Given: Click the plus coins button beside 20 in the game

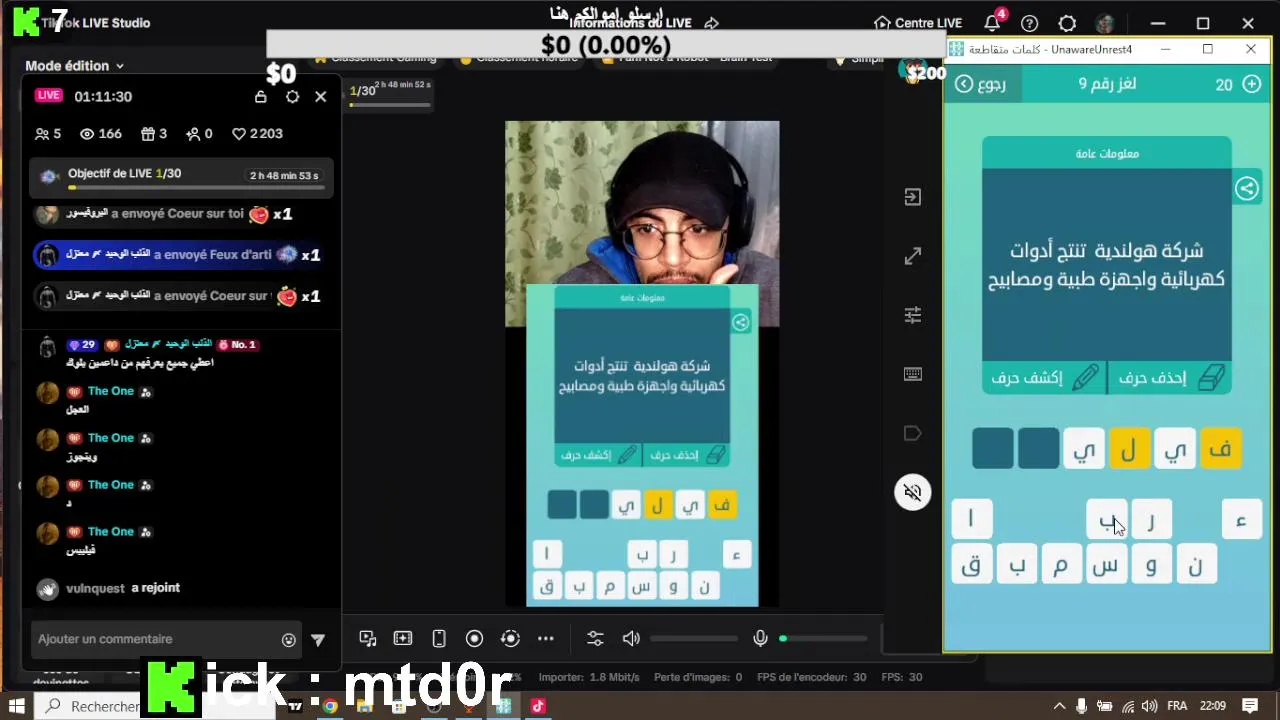Looking at the screenshot, I should [1251, 84].
